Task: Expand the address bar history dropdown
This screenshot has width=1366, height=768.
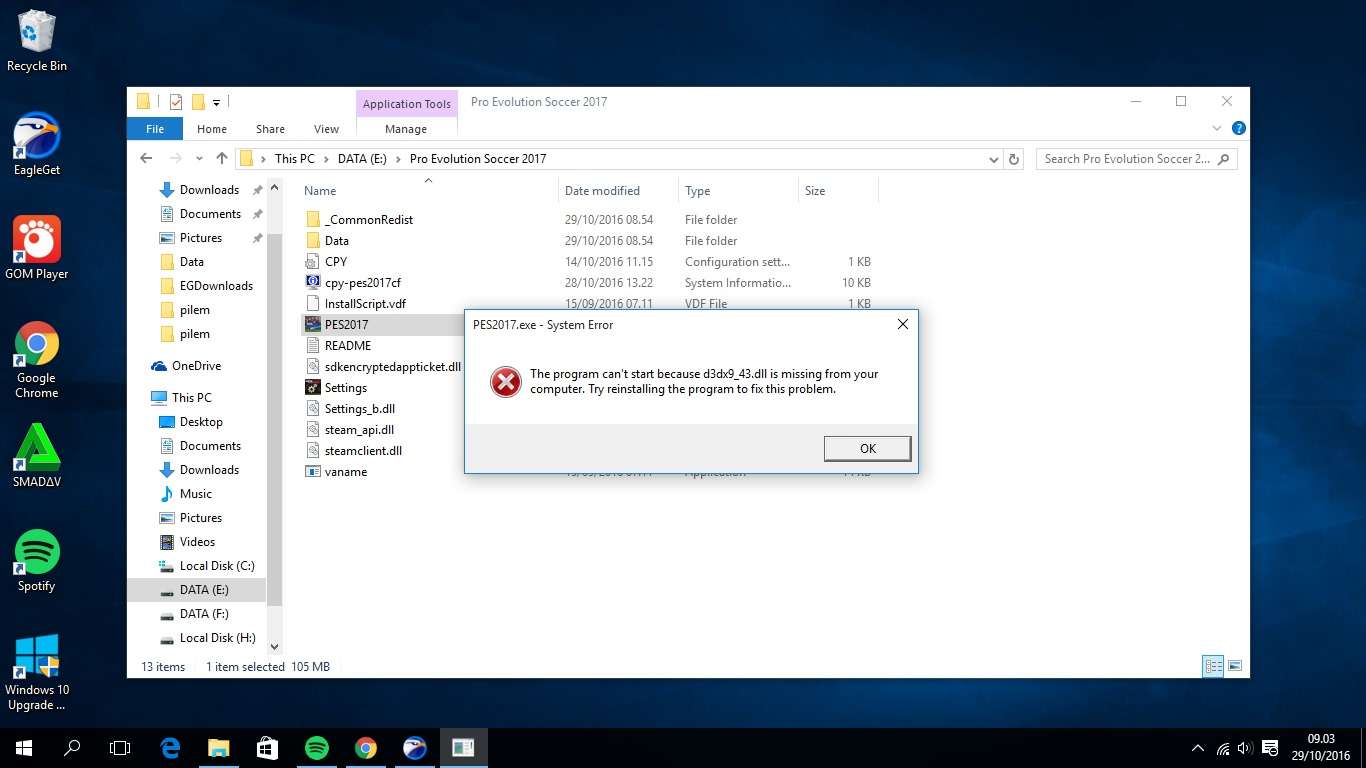Action: (x=993, y=159)
